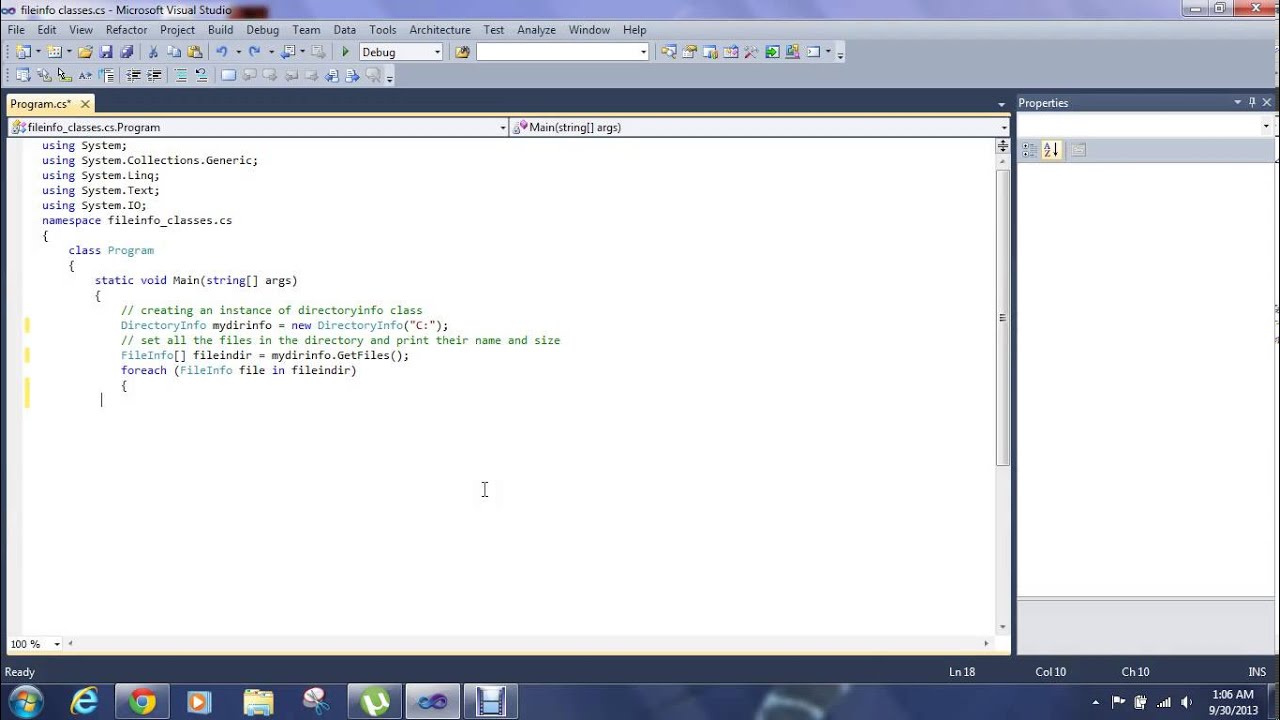The width and height of the screenshot is (1280, 720).
Task: Open the Tools menu
Action: coord(383,30)
